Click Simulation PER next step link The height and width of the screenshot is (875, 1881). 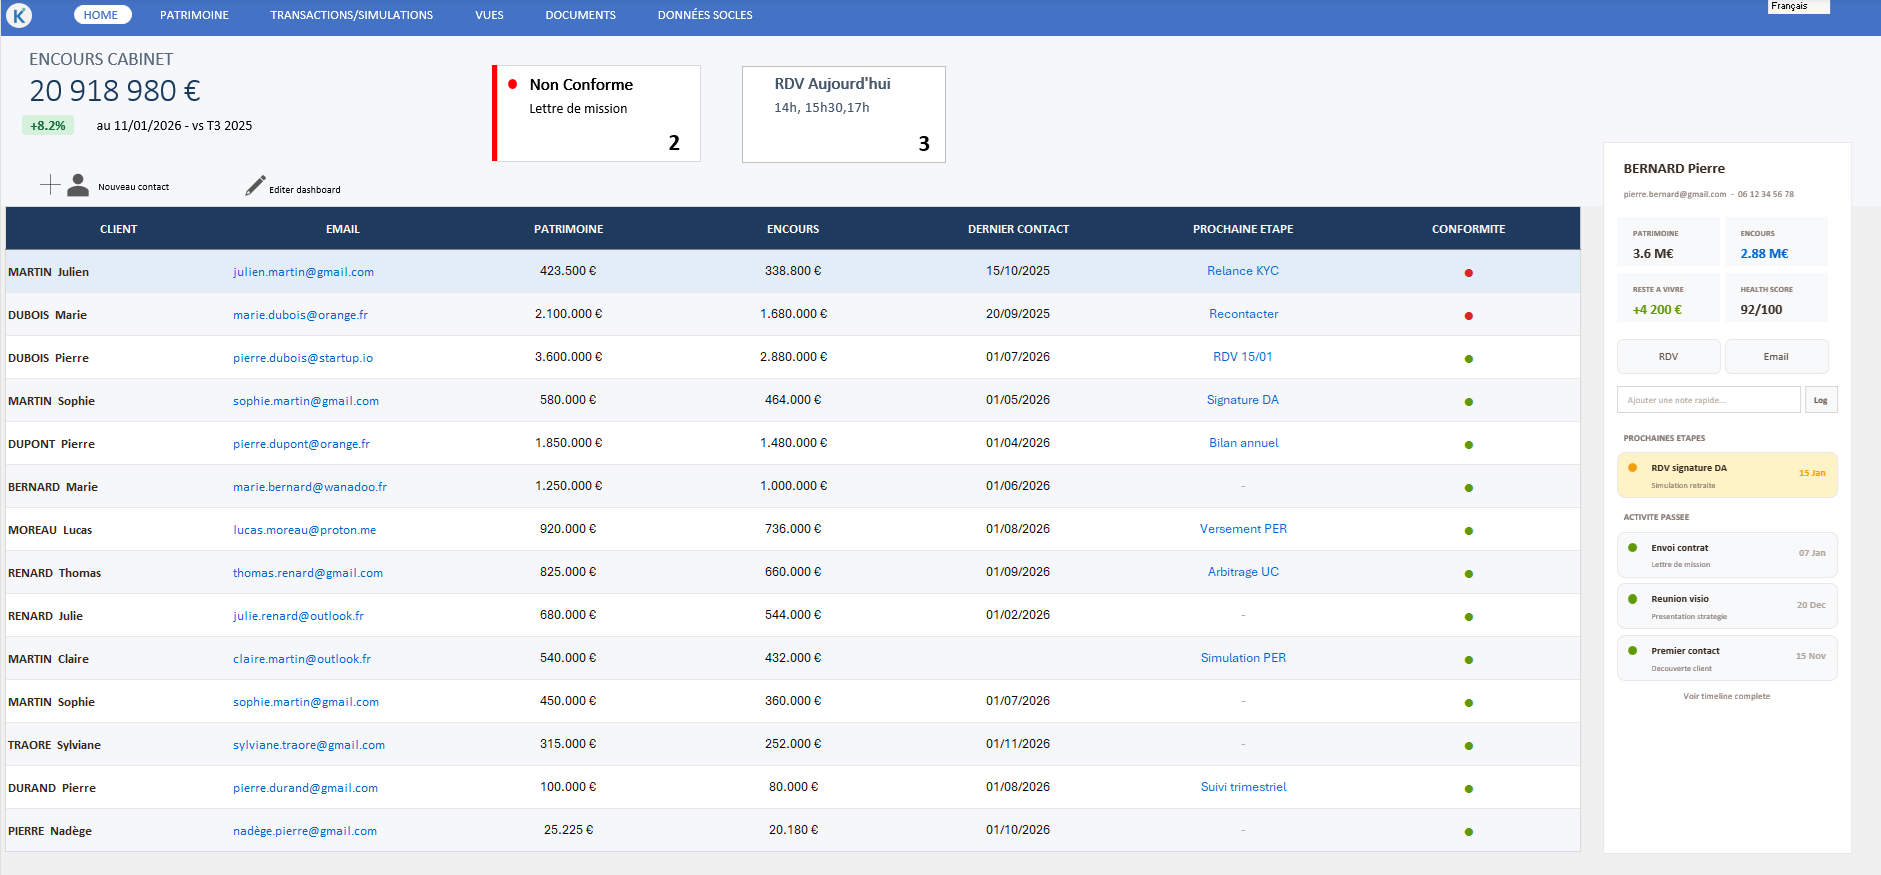coord(1243,658)
